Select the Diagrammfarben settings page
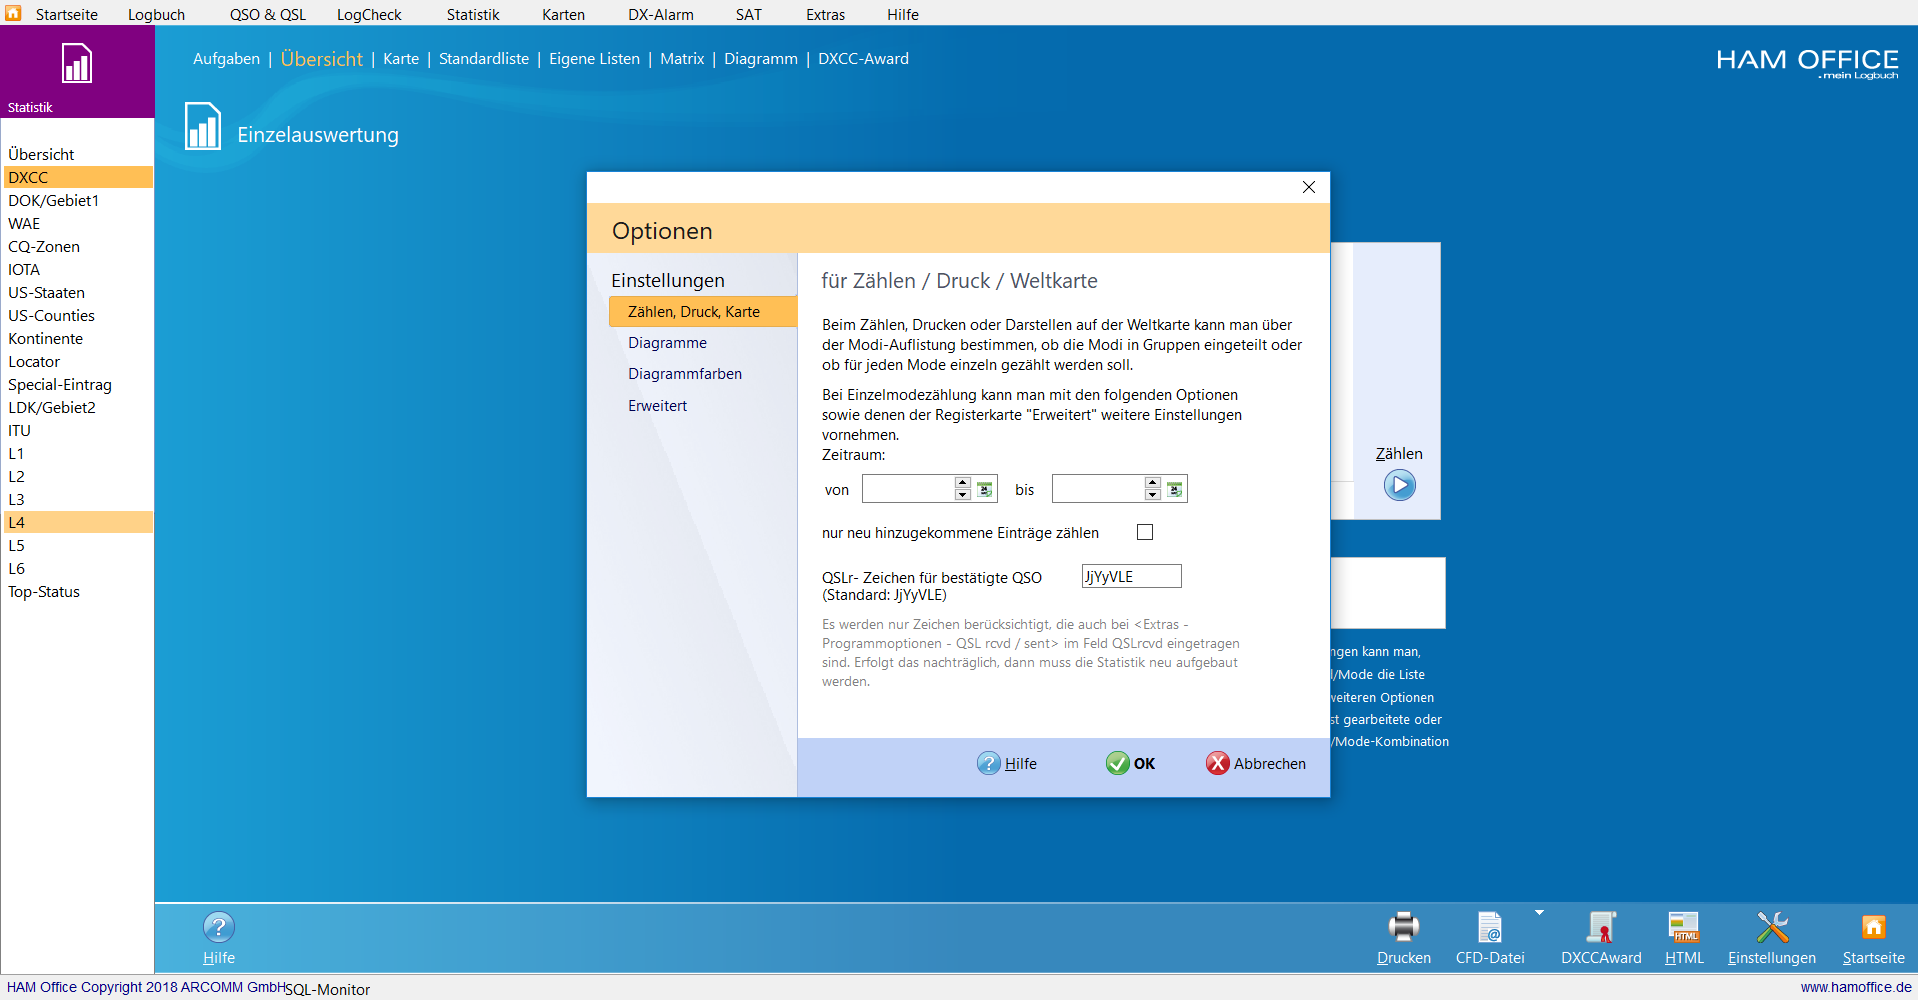Viewport: 1918px width, 1001px height. 685,373
